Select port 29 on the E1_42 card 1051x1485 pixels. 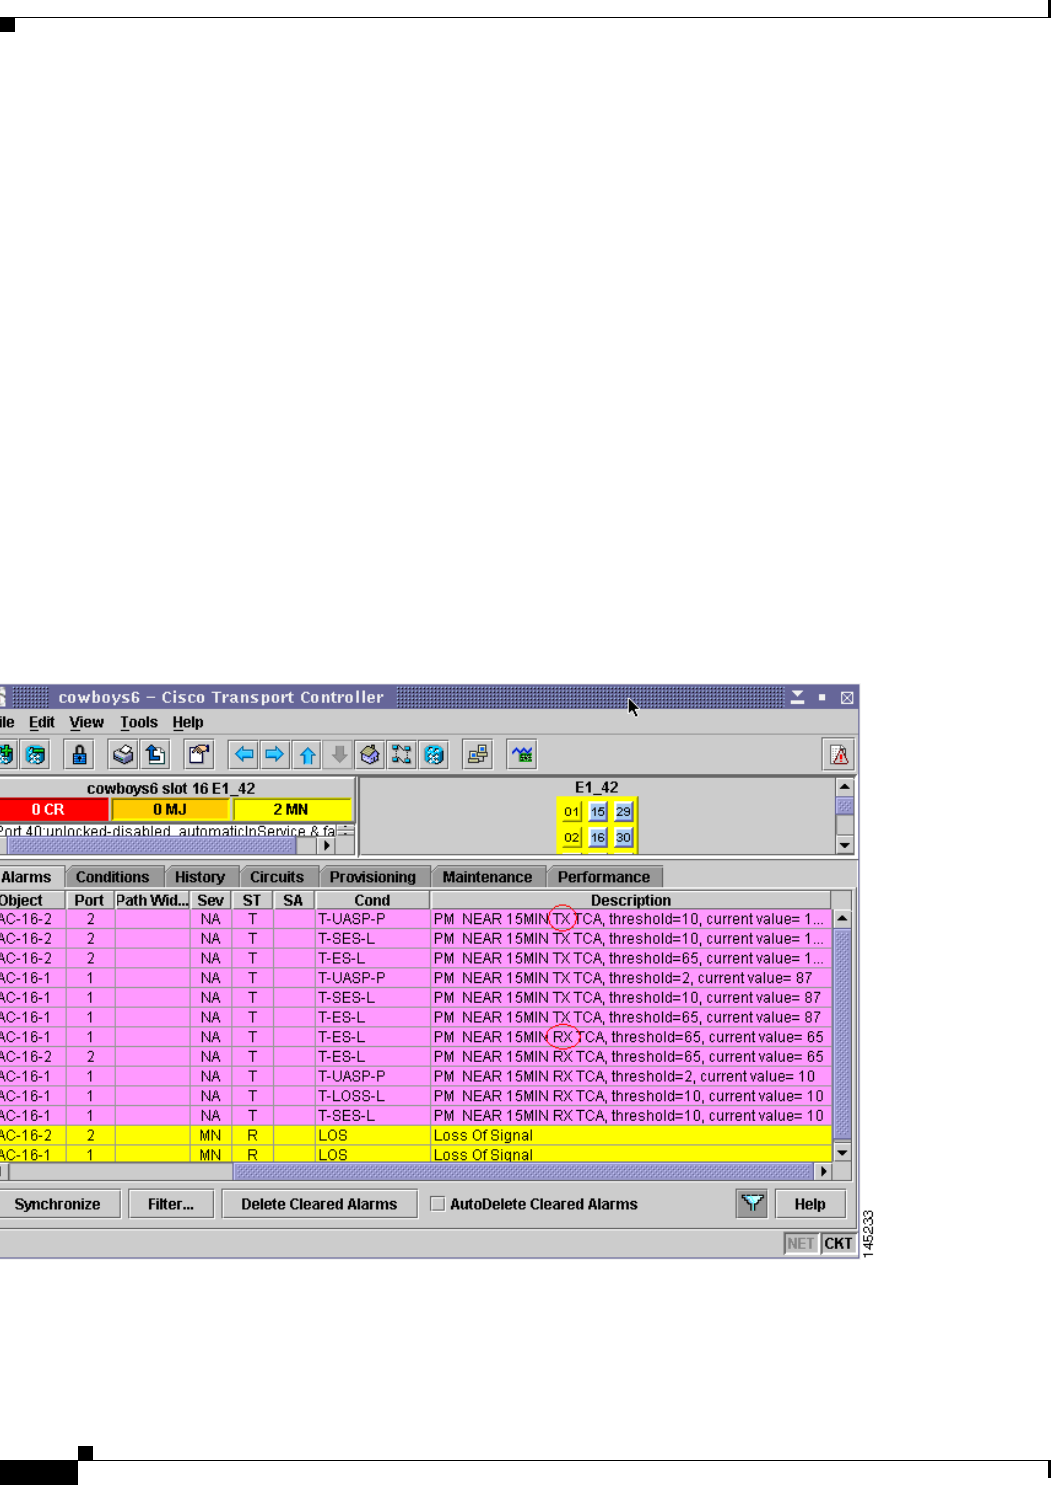(x=624, y=812)
